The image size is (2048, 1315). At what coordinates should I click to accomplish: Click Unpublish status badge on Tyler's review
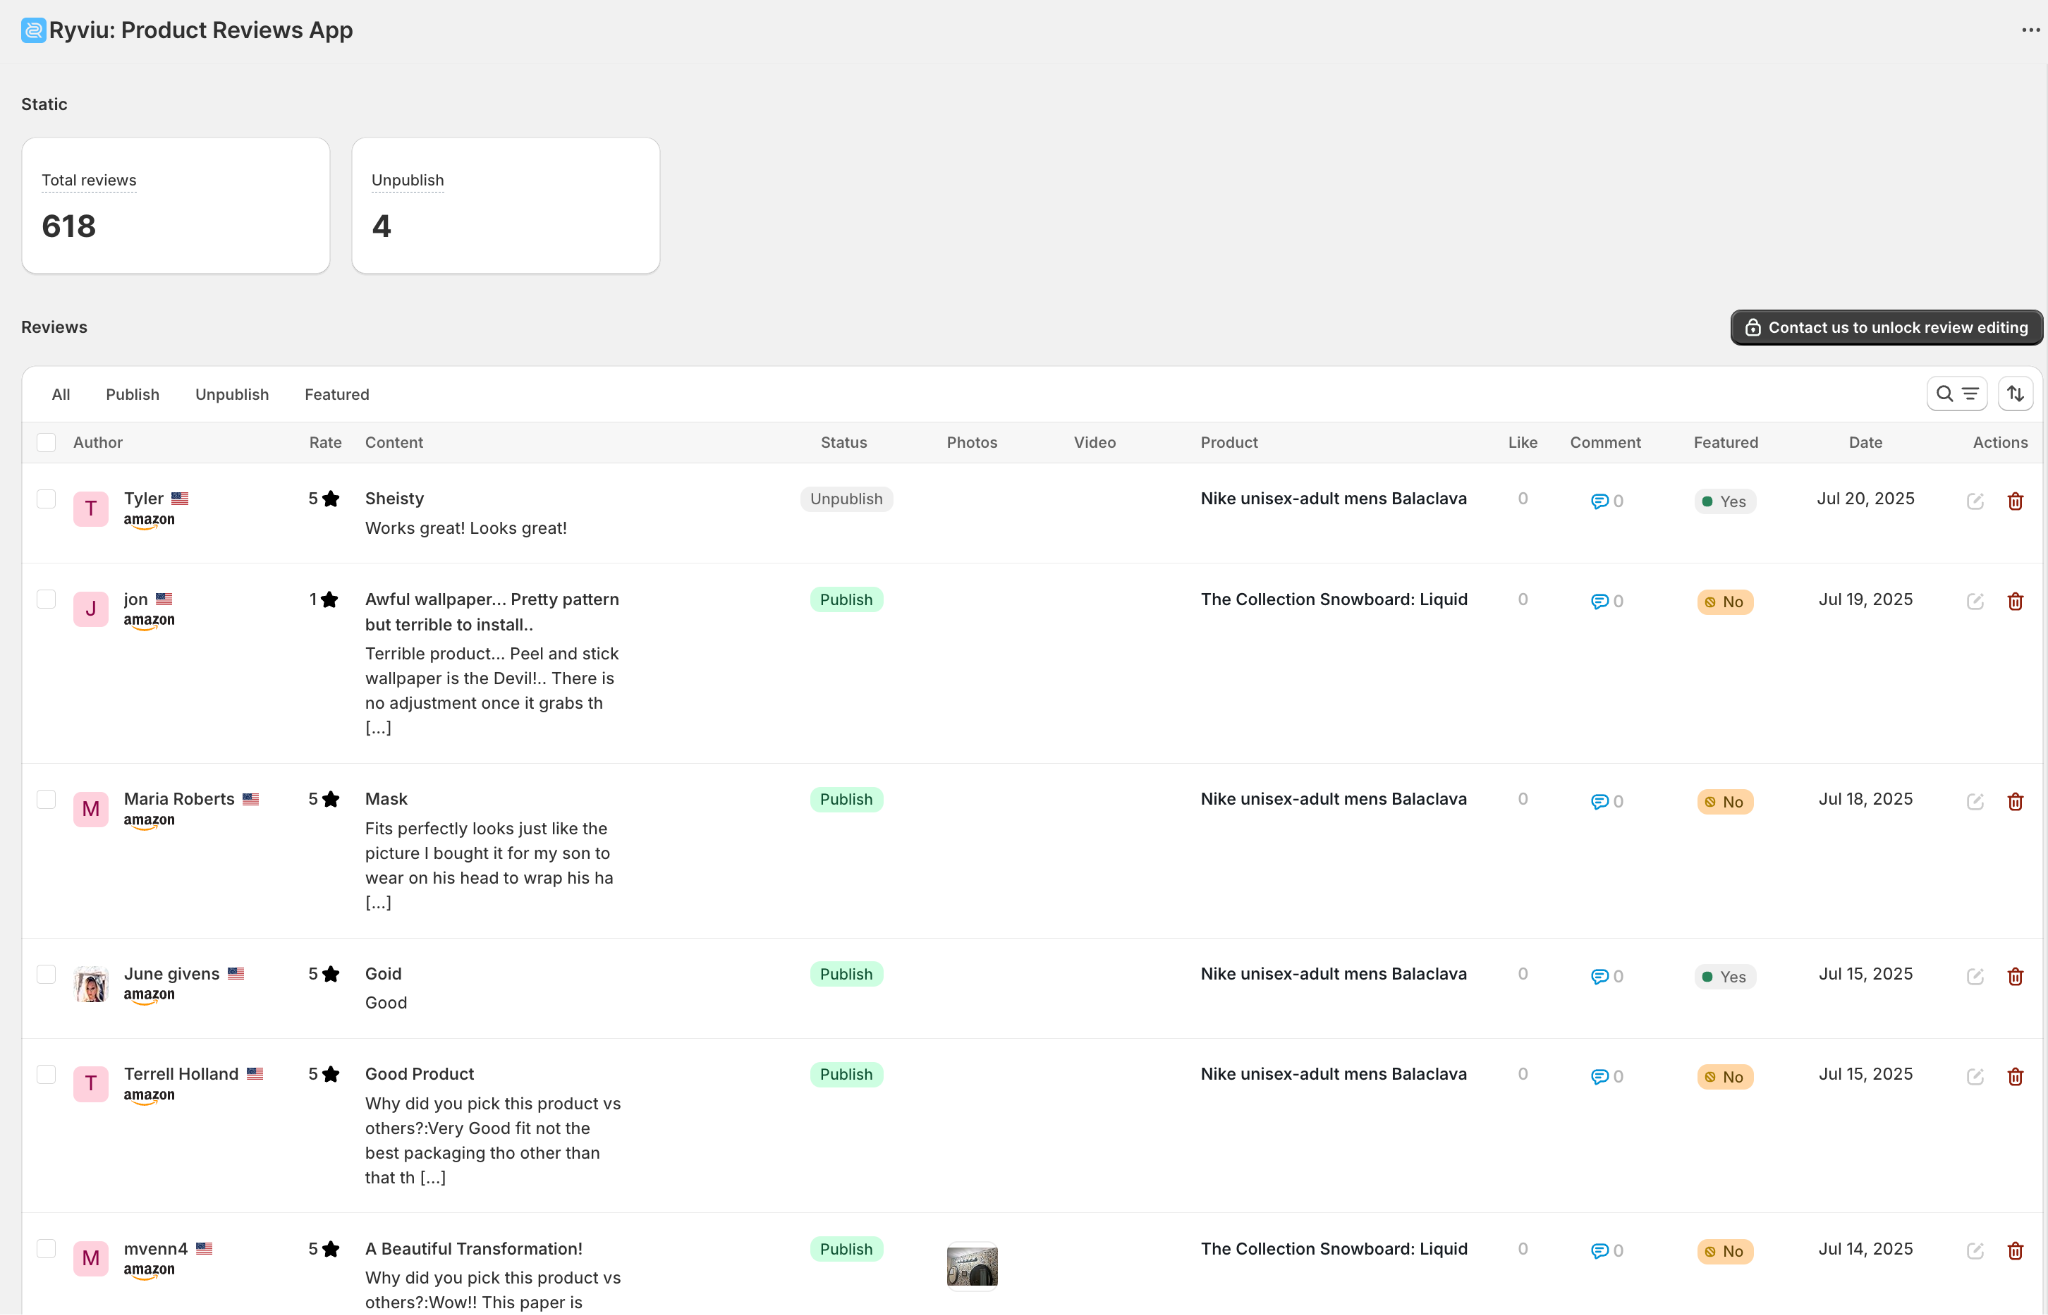[x=846, y=499]
